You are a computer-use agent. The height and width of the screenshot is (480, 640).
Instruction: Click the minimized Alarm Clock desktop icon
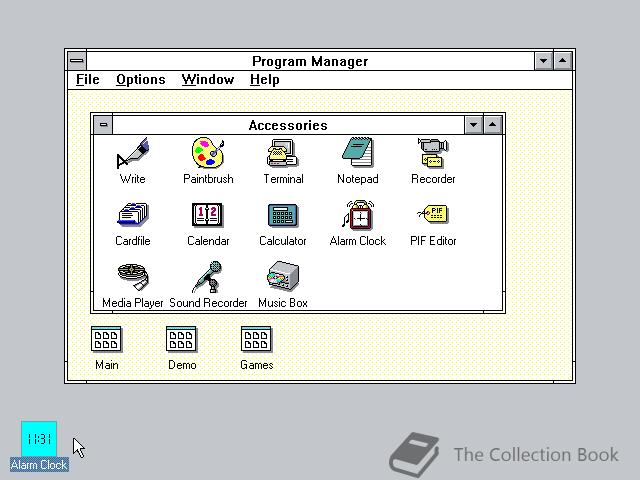point(39,439)
